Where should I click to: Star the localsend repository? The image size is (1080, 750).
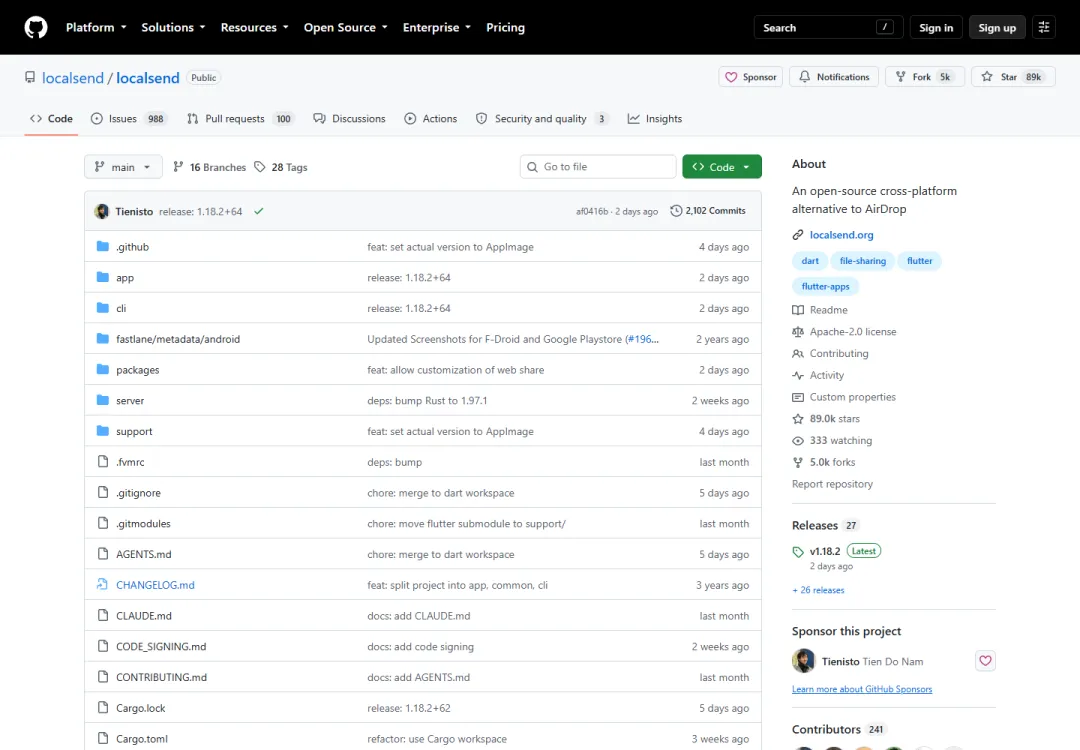[1012, 77]
